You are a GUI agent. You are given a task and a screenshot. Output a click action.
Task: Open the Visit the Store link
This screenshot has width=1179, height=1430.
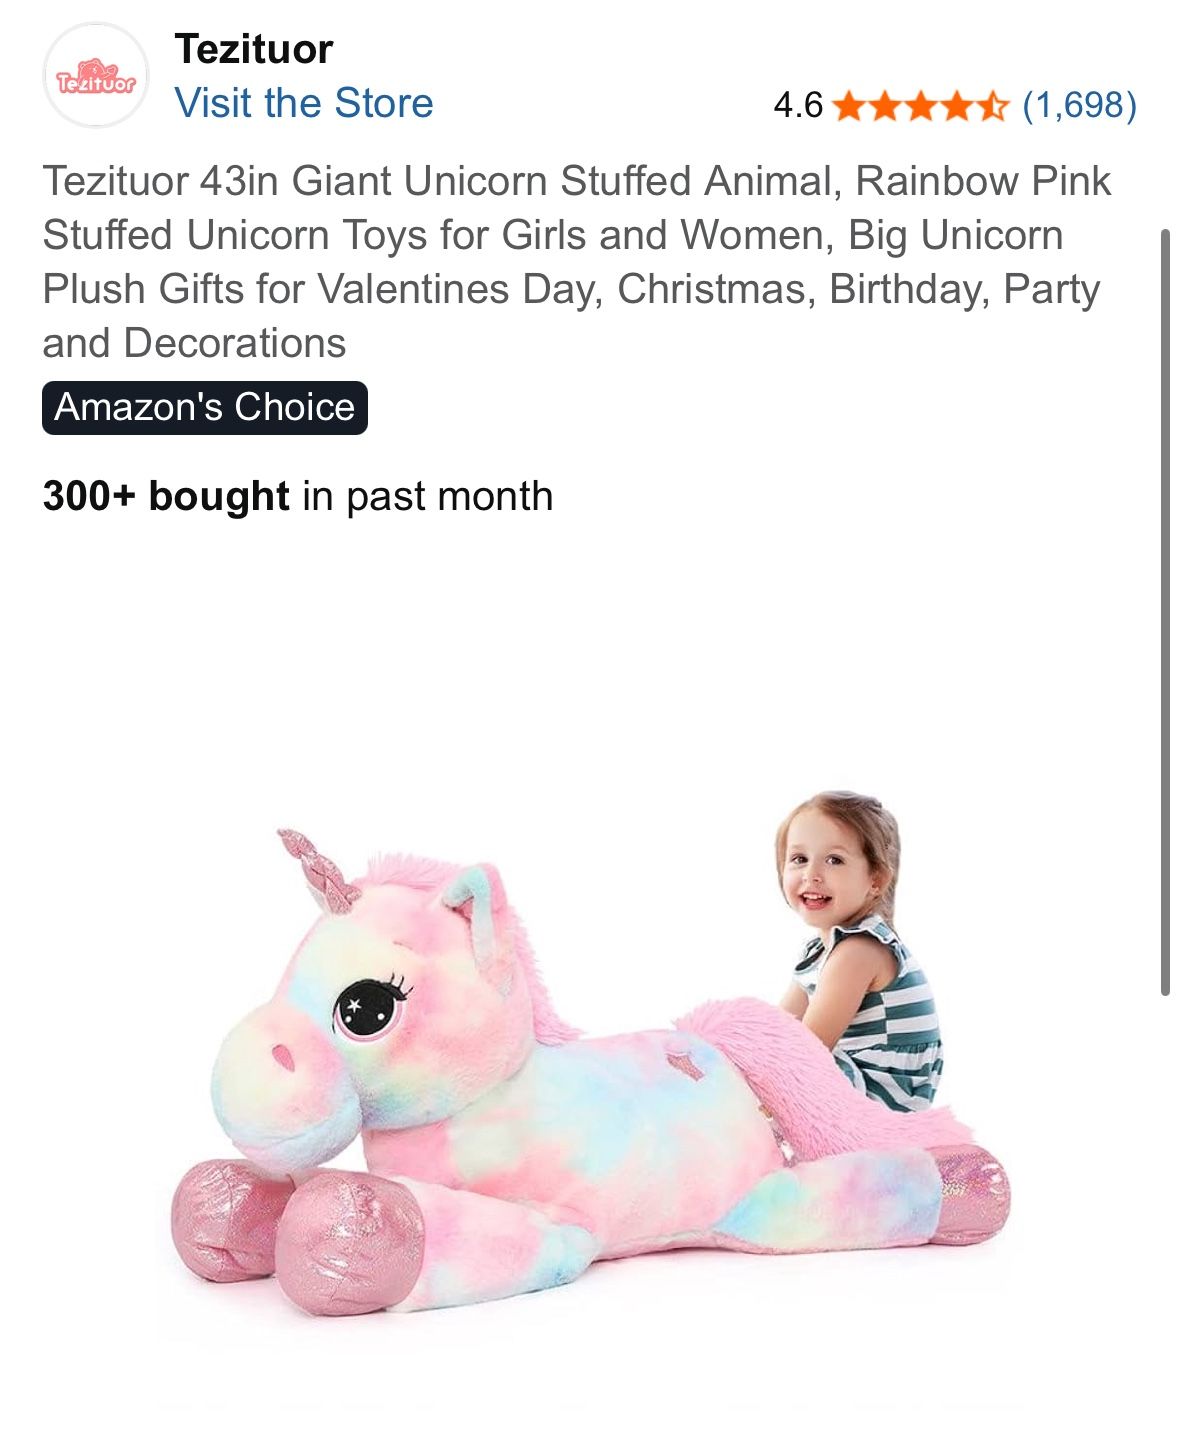pyautogui.click(x=304, y=103)
